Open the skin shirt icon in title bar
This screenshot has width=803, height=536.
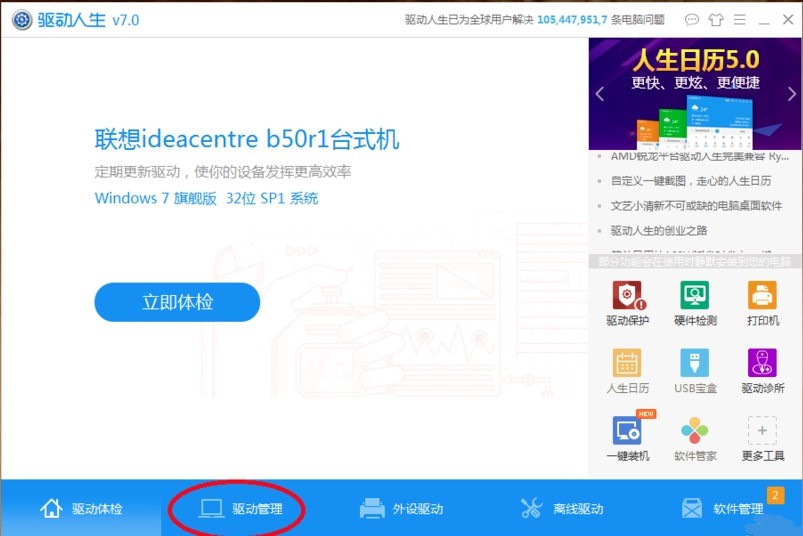[x=715, y=20]
